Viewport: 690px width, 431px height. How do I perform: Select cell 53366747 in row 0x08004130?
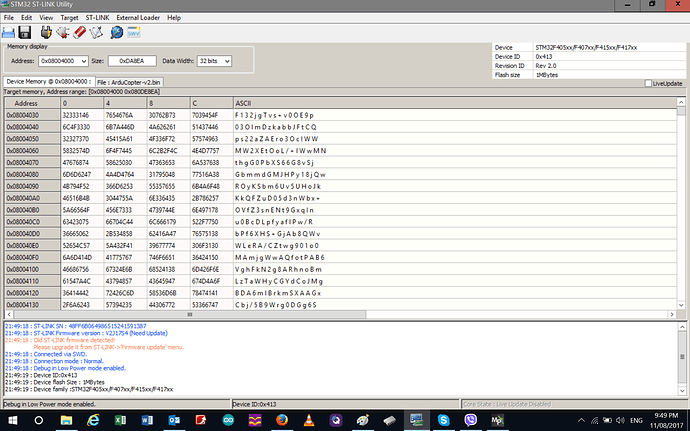click(212, 305)
